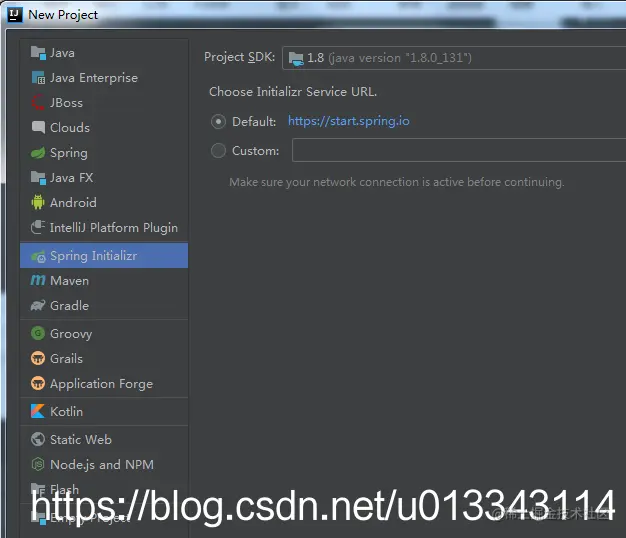Select Clouds project type
The width and height of the screenshot is (626, 538).
104,127
